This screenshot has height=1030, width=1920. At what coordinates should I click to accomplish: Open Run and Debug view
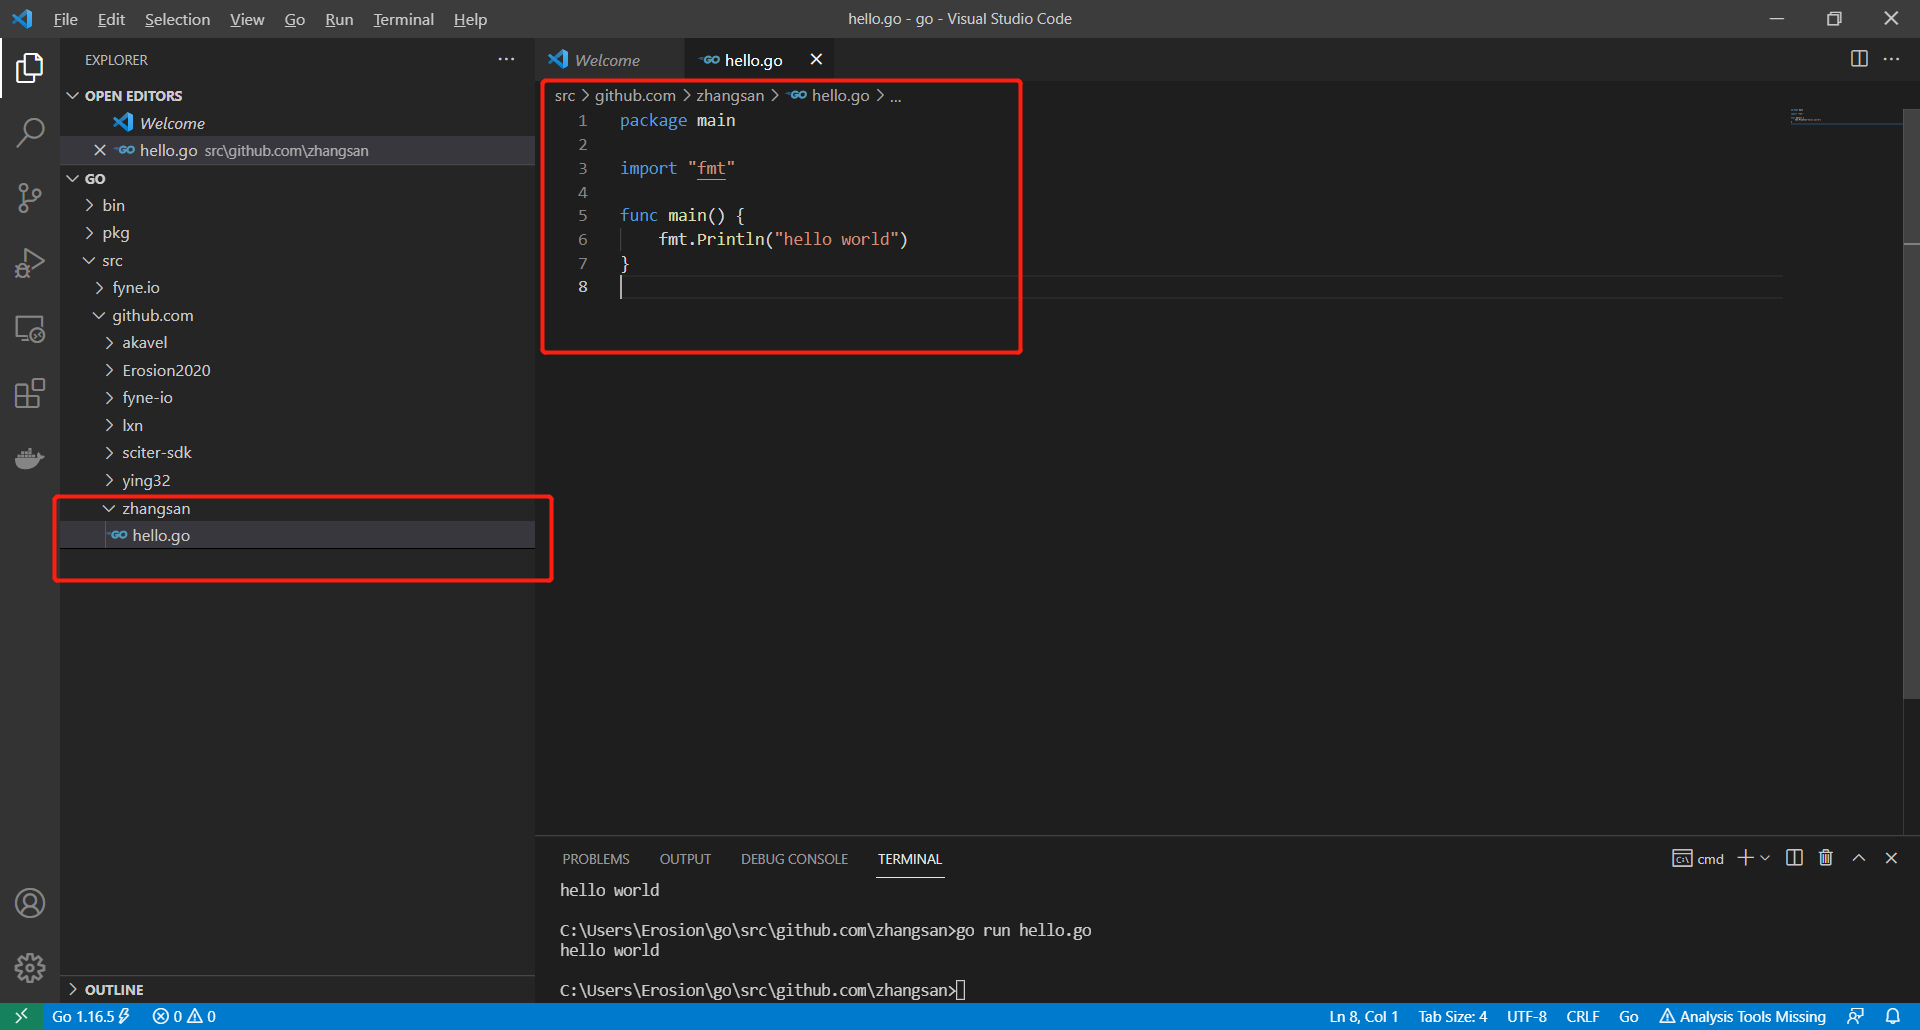tap(30, 263)
